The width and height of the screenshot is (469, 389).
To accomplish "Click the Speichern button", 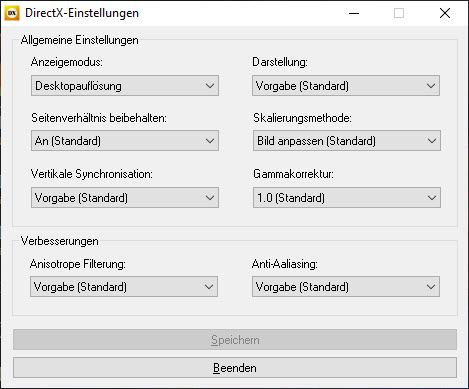I will 235,340.
